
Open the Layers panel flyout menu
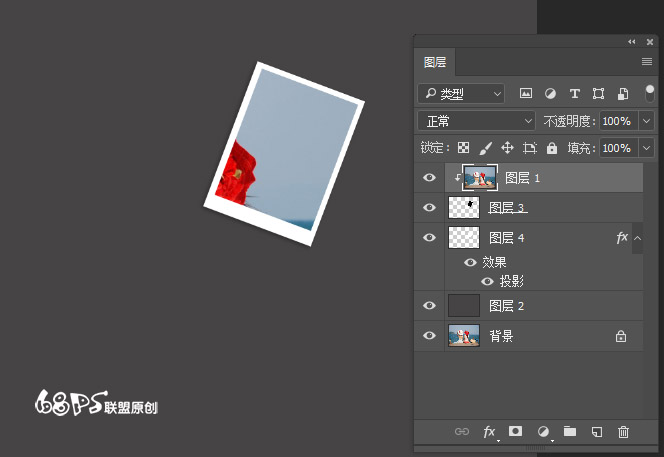[646, 62]
